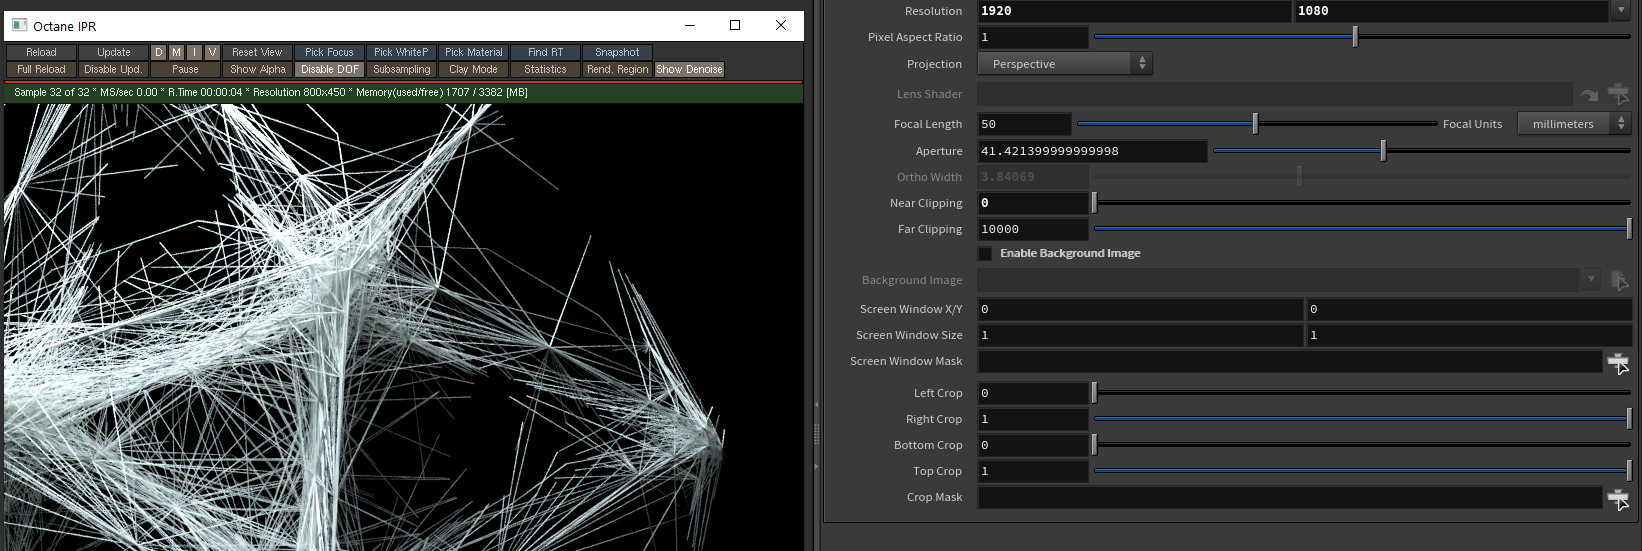Image resolution: width=1642 pixels, height=551 pixels.
Task: Toggle the D mode button
Action: (158, 52)
